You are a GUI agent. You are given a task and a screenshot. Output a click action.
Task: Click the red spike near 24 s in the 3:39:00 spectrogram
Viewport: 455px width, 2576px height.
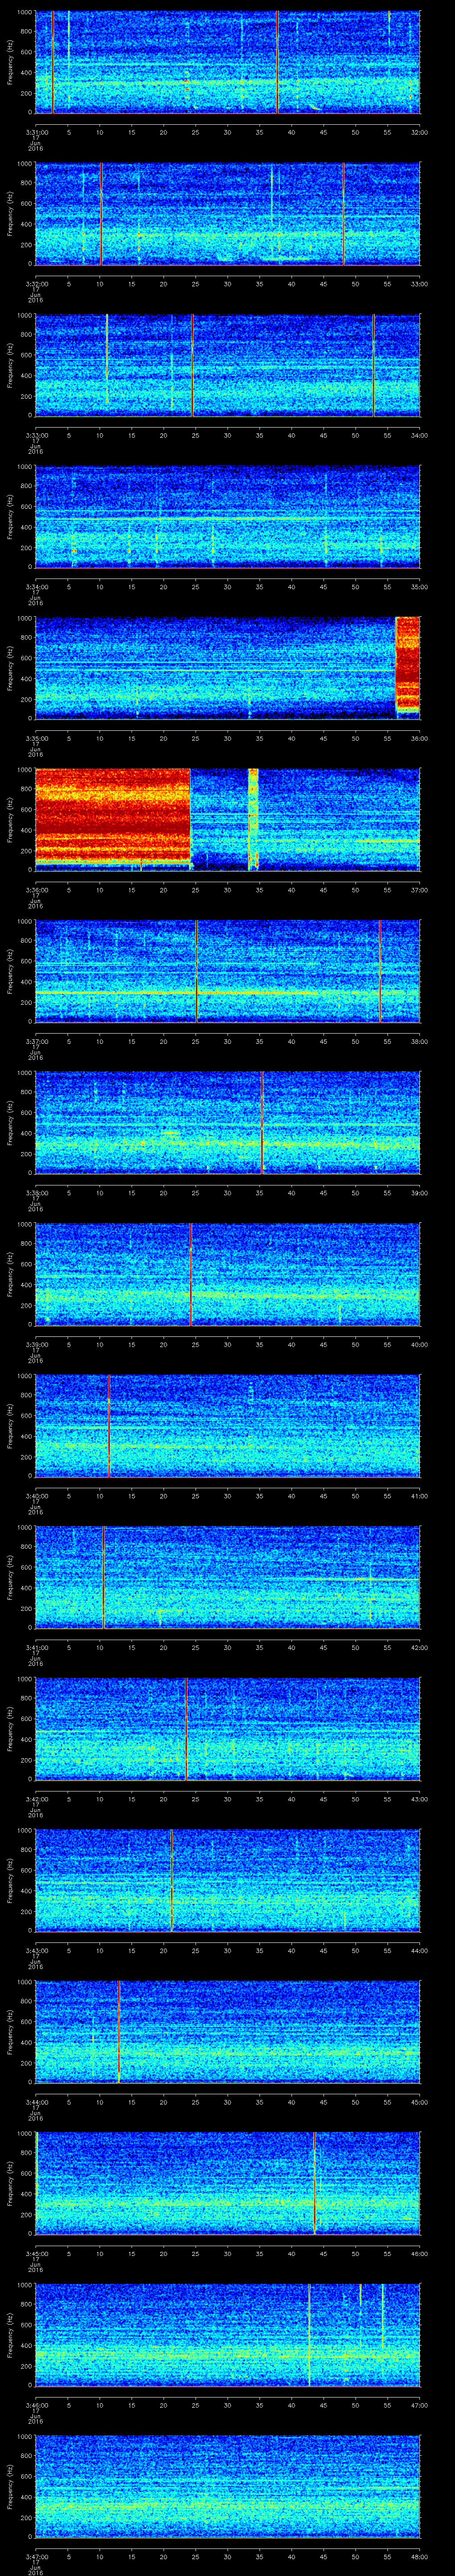coord(190,1273)
